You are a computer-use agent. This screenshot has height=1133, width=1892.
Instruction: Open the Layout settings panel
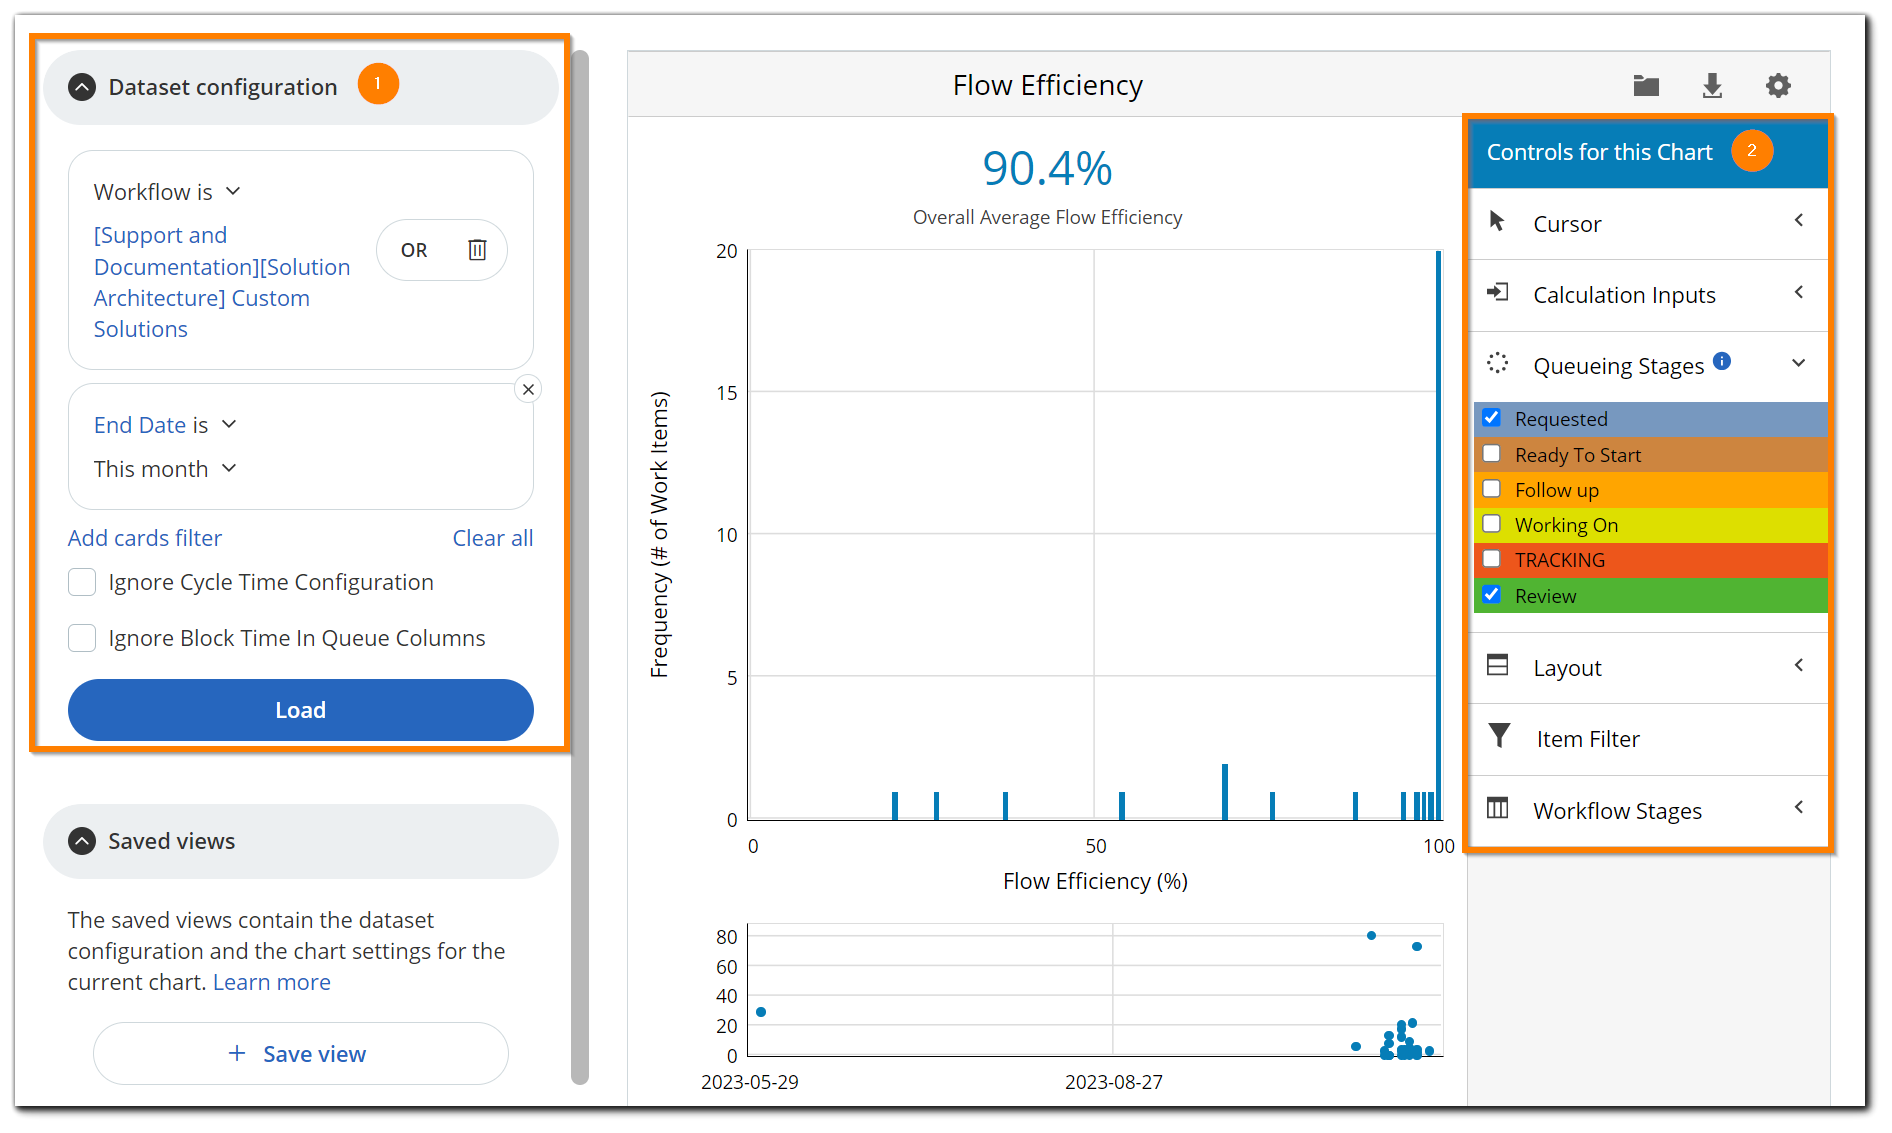click(1567, 667)
